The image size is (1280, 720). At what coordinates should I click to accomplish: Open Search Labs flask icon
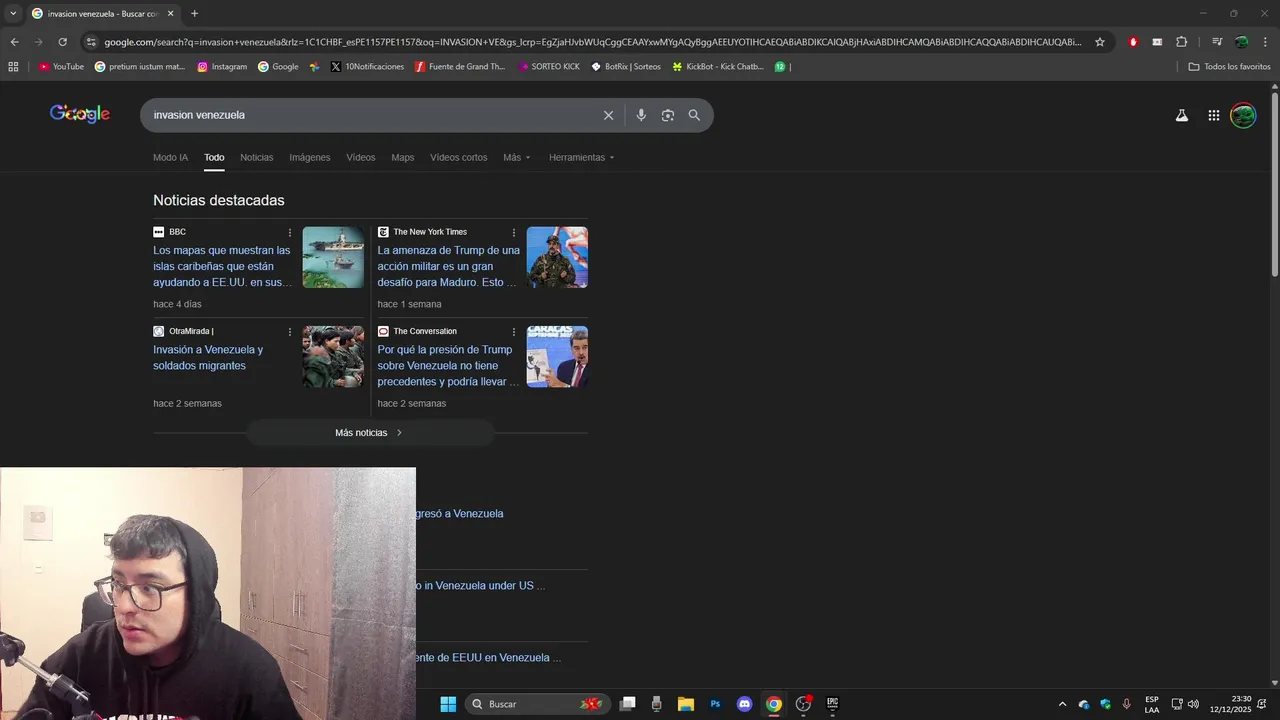[x=1181, y=115]
